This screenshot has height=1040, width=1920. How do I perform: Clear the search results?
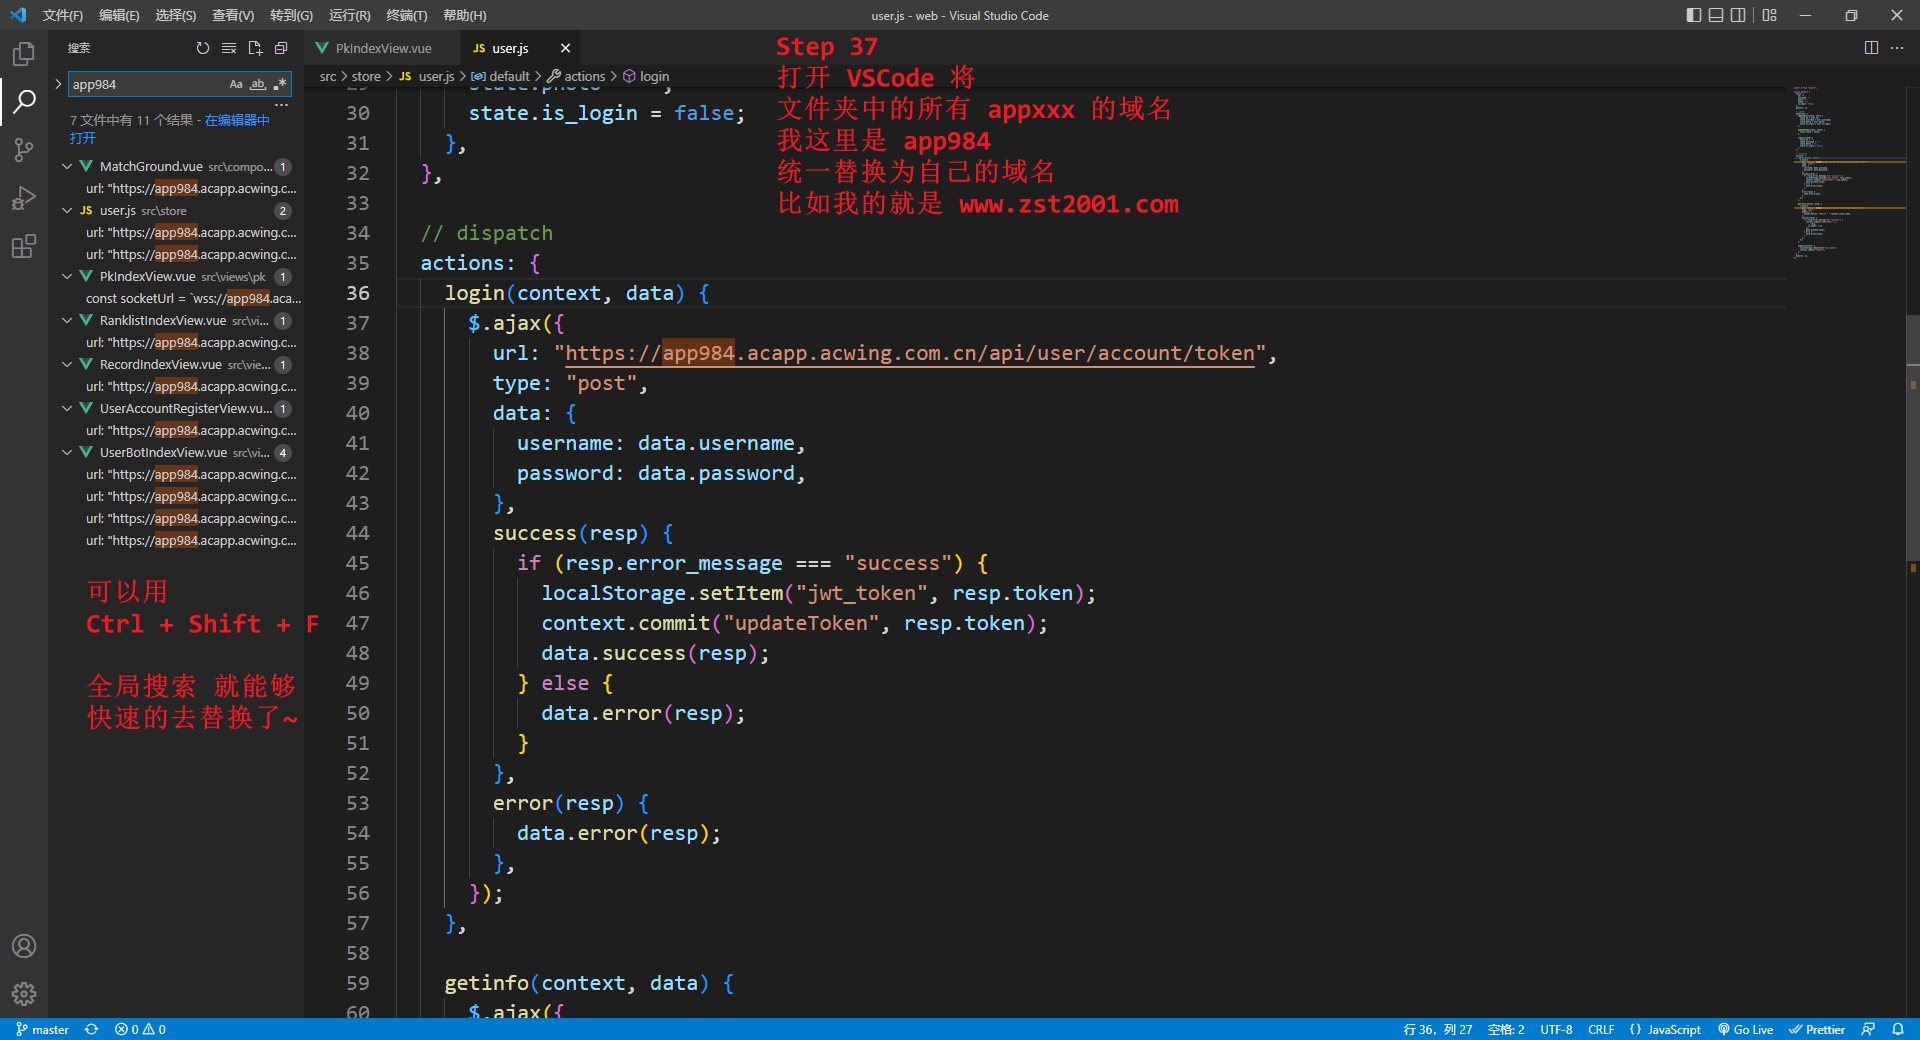coord(229,48)
